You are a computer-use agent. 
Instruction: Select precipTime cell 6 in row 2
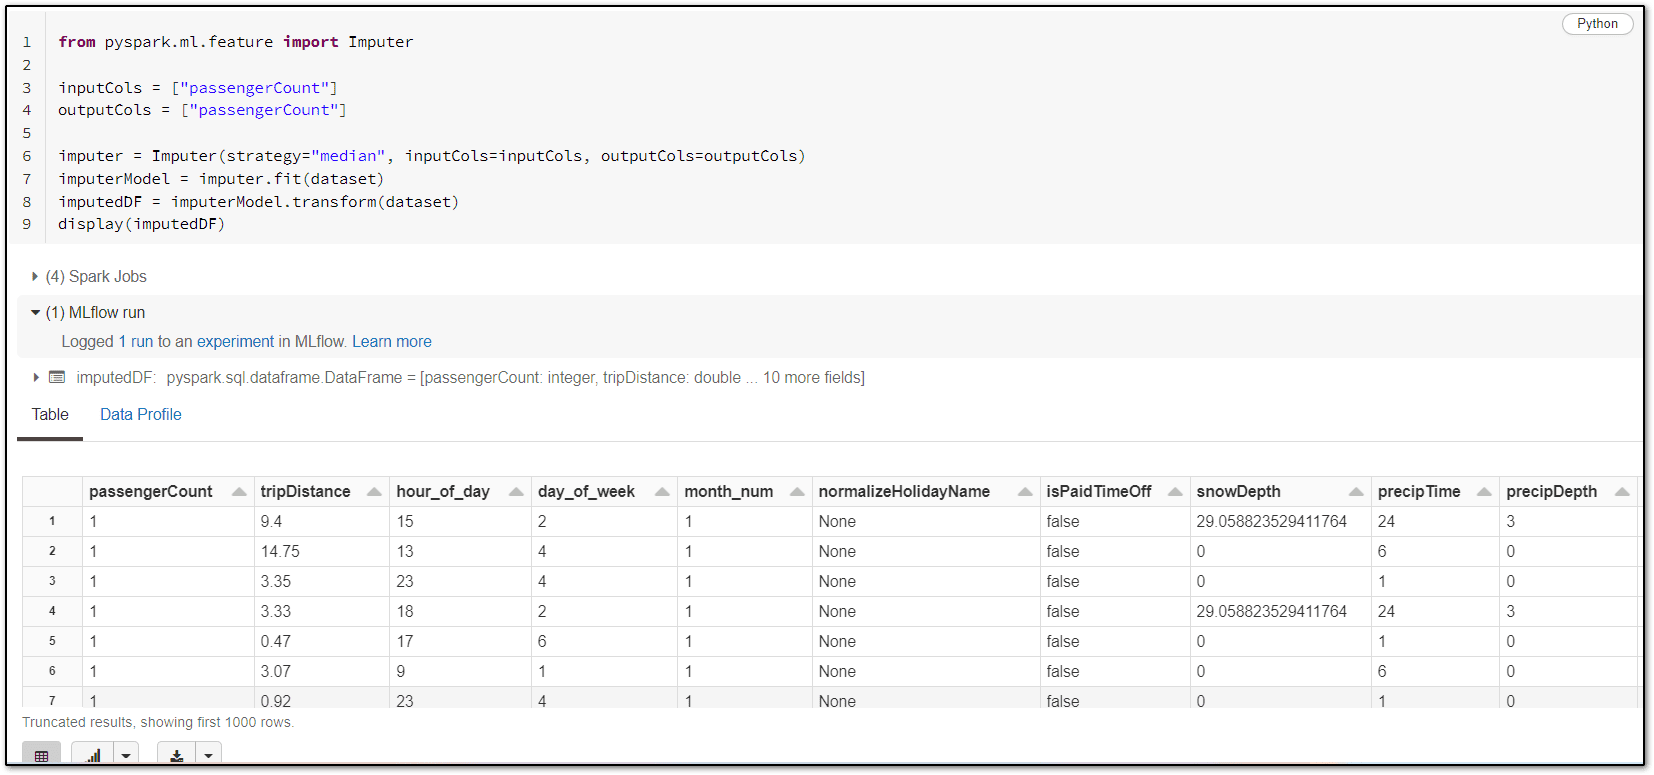[x=1435, y=551]
